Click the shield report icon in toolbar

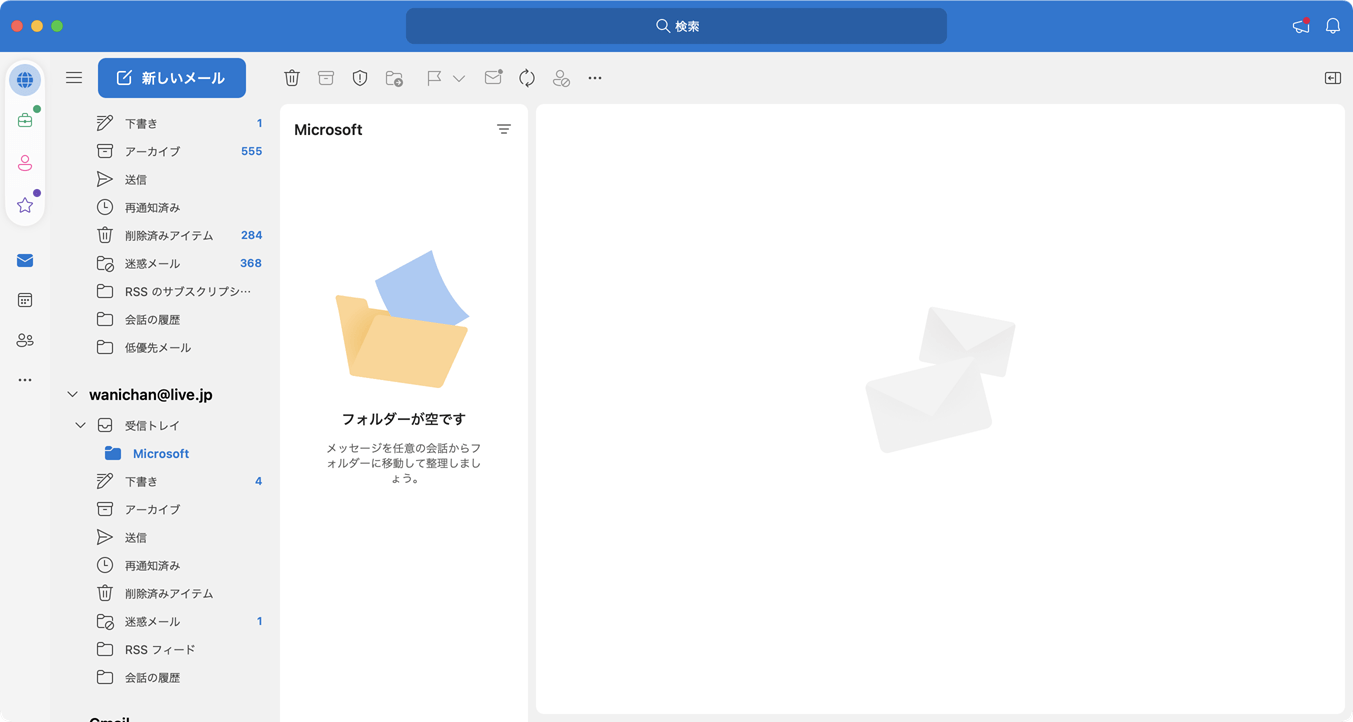coord(360,78)
